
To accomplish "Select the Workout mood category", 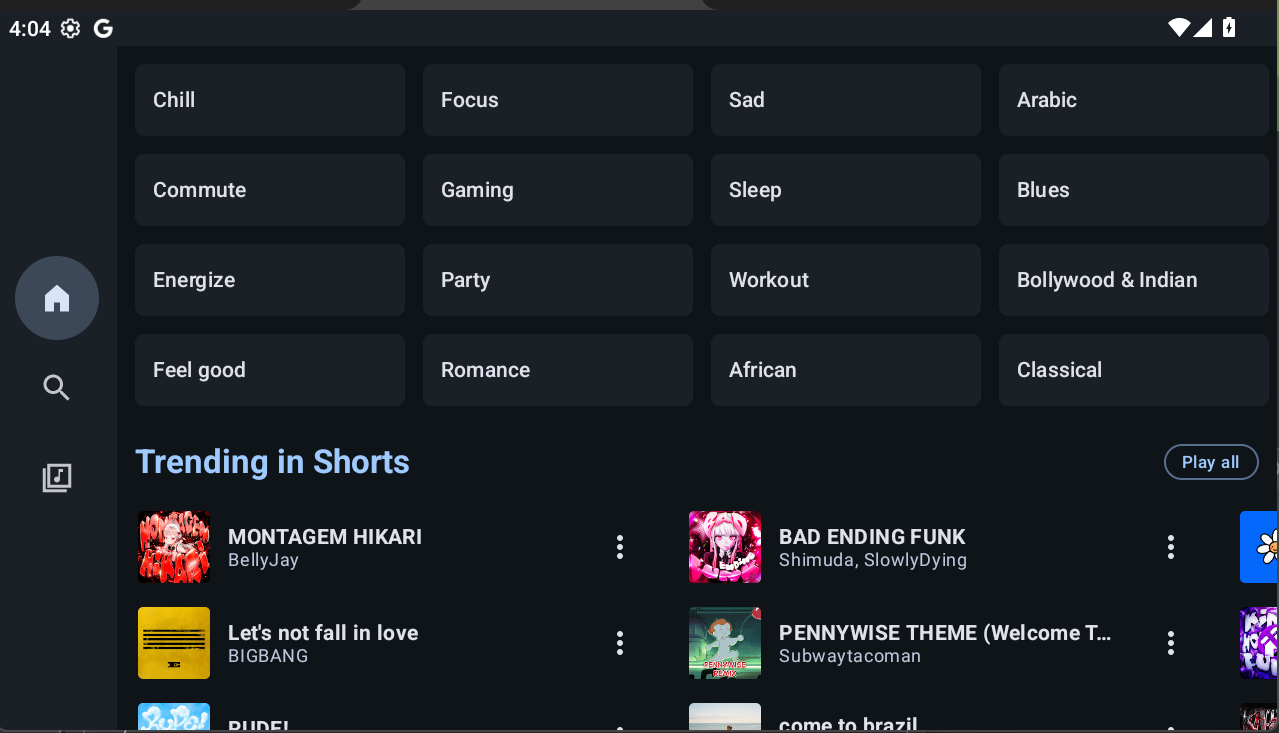I will (845, 280).
